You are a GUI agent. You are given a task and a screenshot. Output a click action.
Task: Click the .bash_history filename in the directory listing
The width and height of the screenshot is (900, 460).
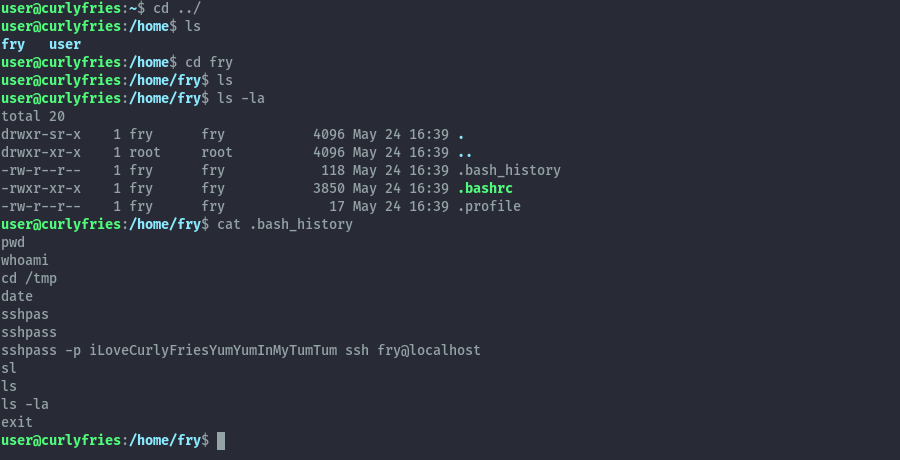(509, 170)
